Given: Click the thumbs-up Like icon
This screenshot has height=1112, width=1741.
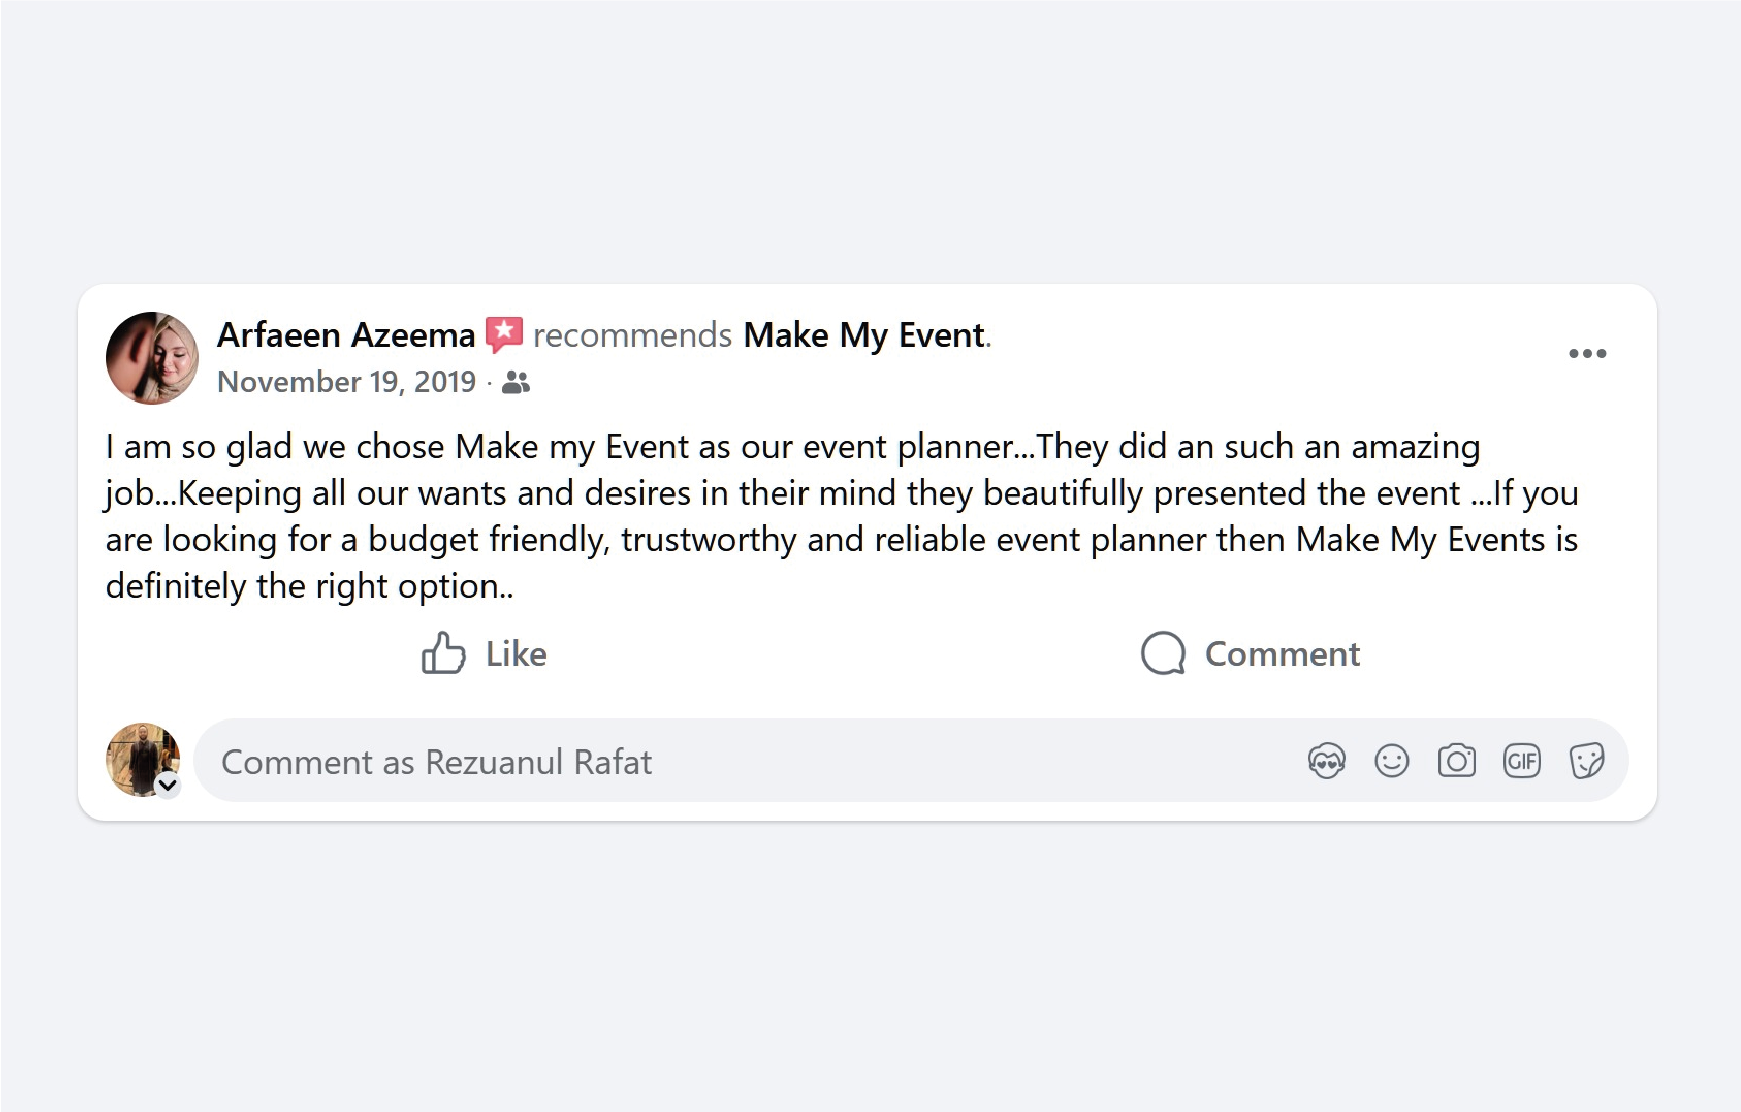Looking at the screenshot, I should (443, 654).
